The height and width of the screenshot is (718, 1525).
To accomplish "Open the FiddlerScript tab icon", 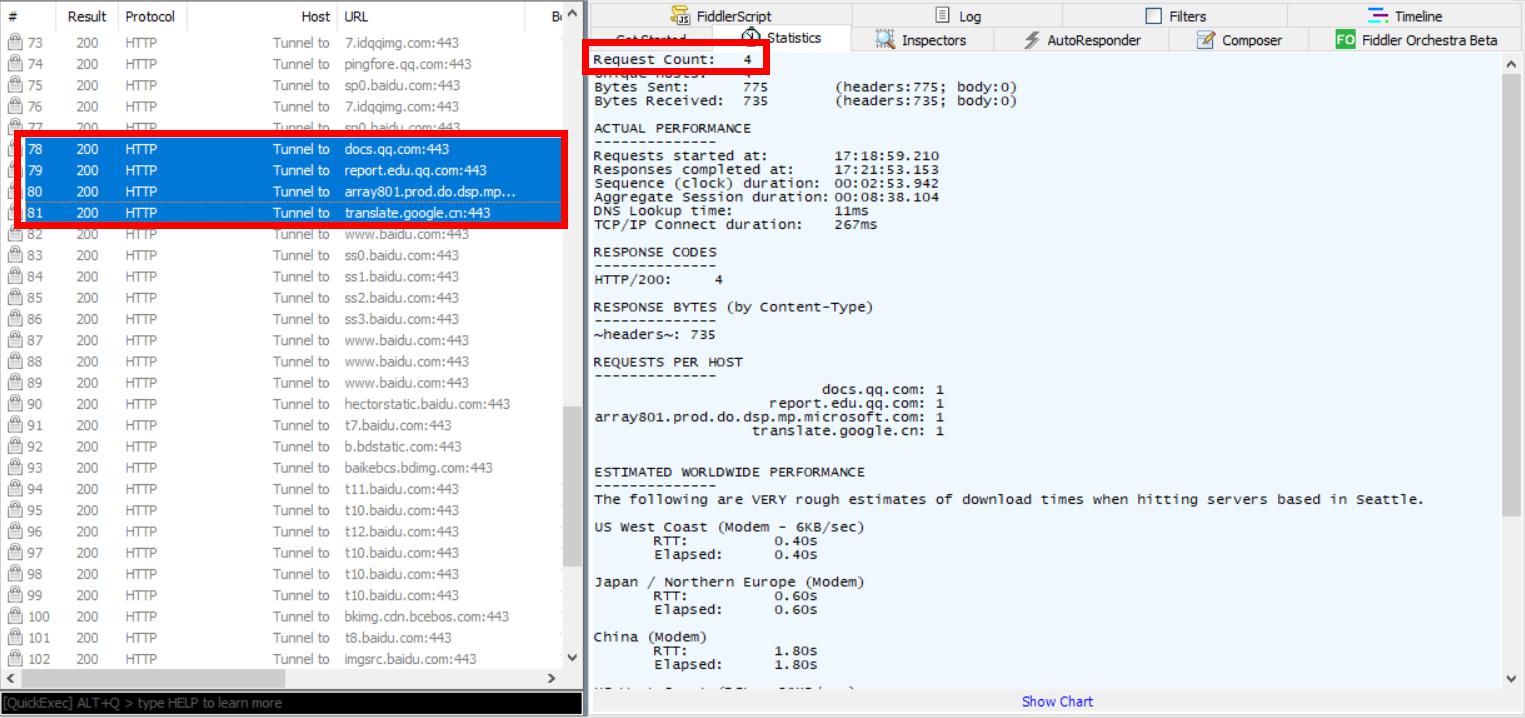I will click(681, 16).
